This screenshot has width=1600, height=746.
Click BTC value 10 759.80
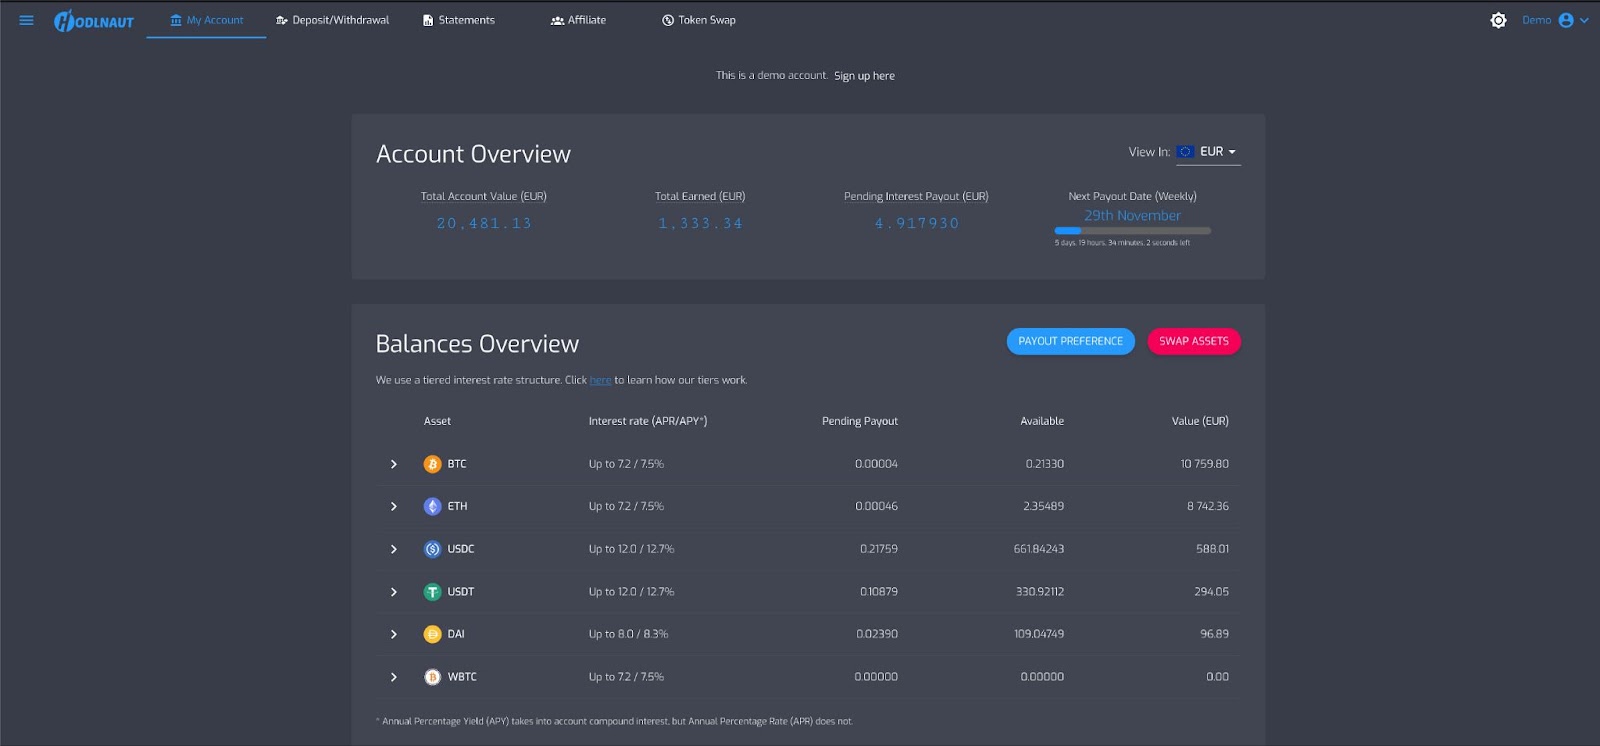pyautogui.click(x=1204, y=464)
